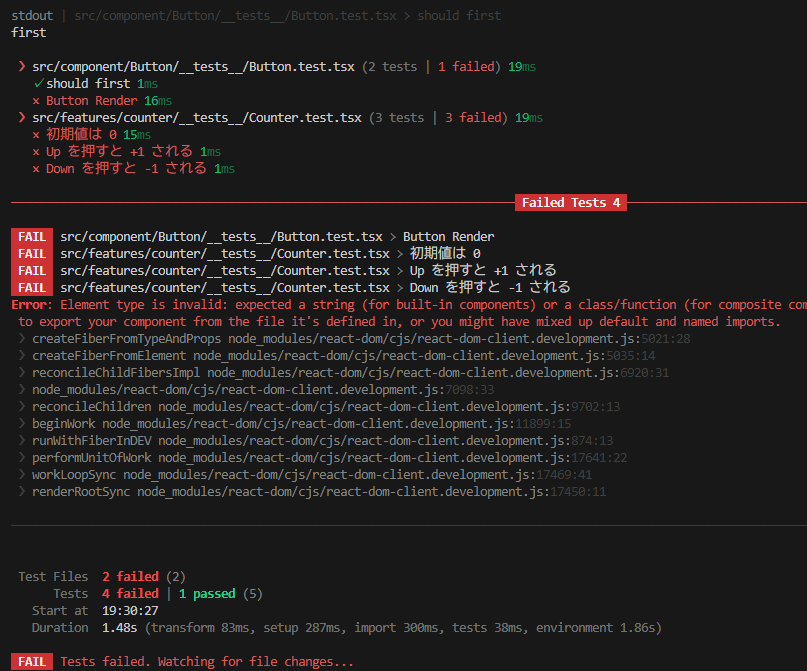Click the FAIL badge for Button Render
The width and height of the screenshot is (807, 671).
(x=31, y=237)
